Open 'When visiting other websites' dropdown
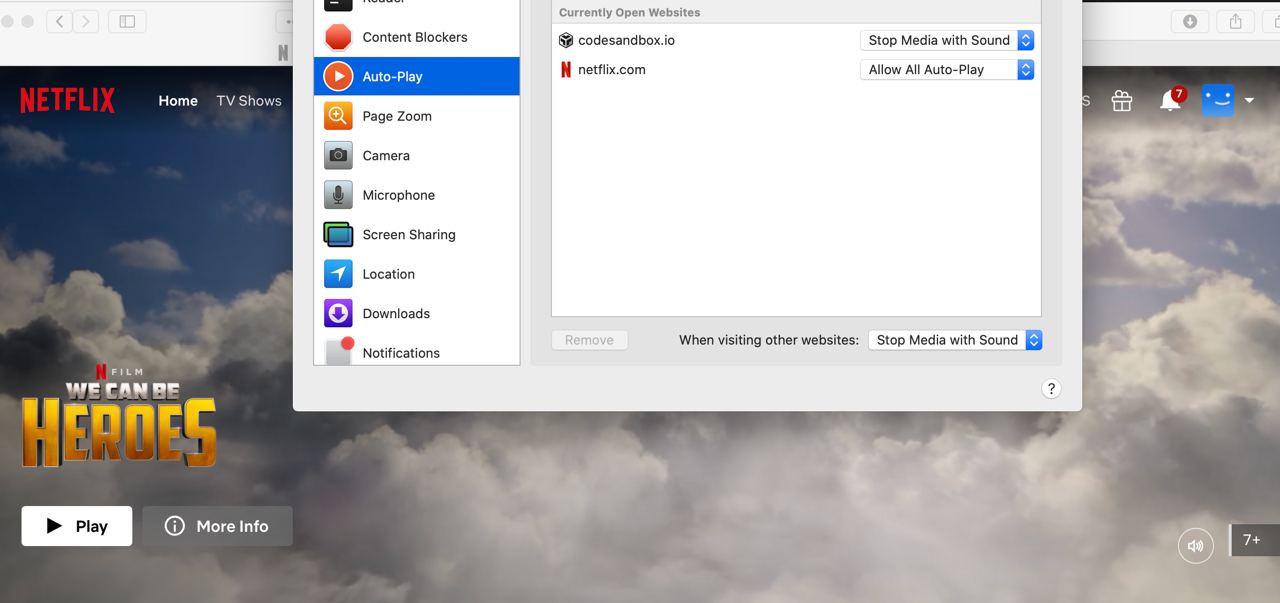This screenshot has height=603, width=1280. click(x=955, y=340)
